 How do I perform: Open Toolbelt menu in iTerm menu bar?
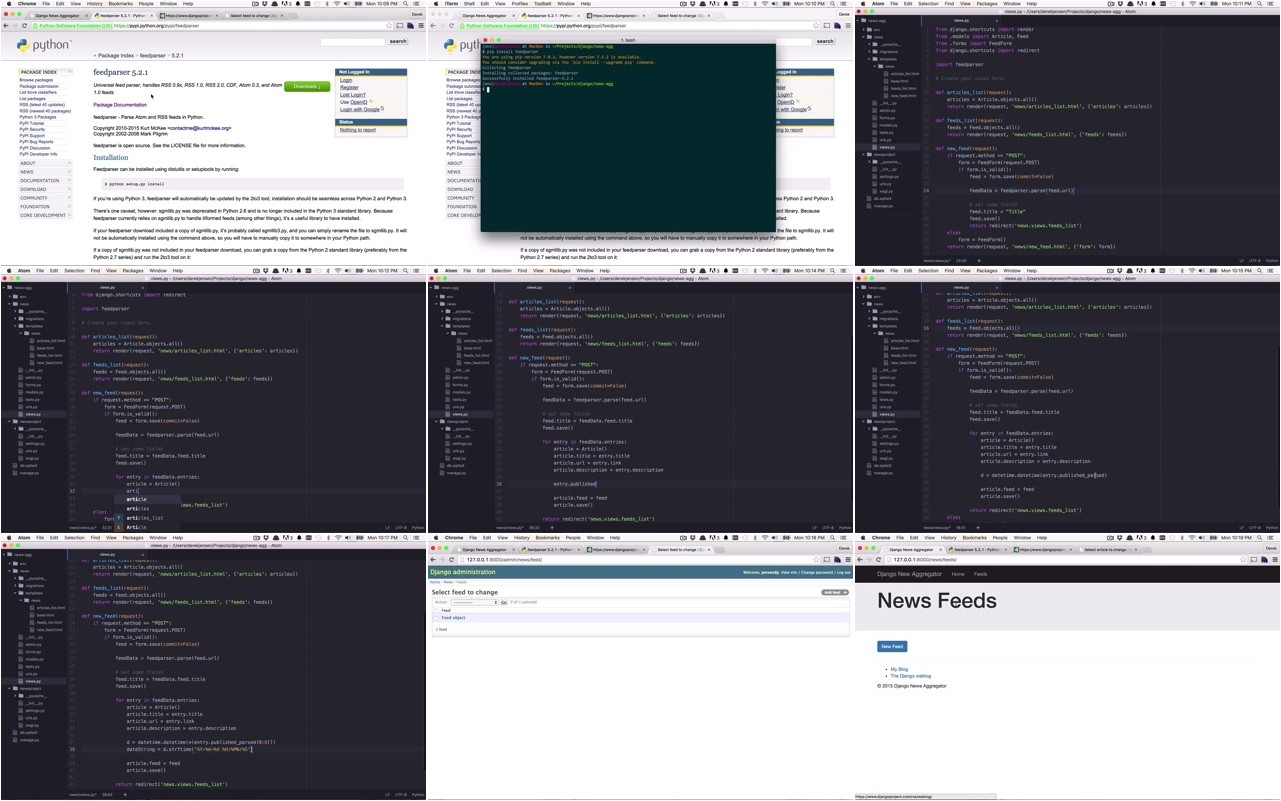tap(542, 4)
